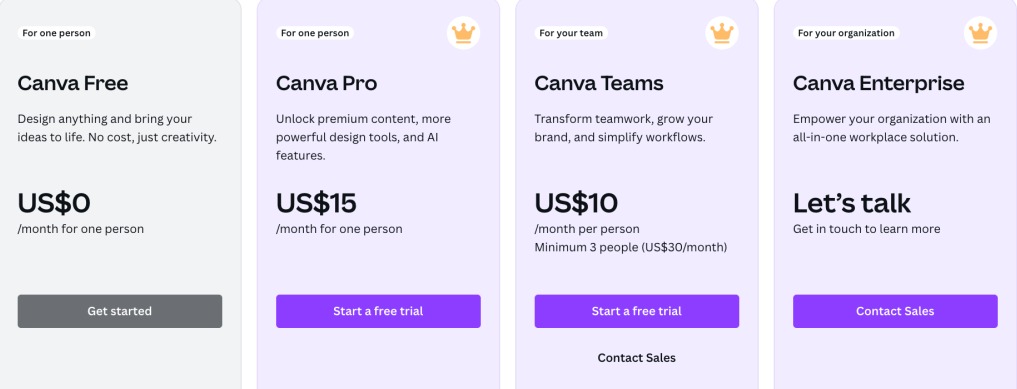Click the 'Minimum 3 people' pricing note
Image resolution: width=1017 pixels, height=389 pixels.
[x=630, y=248]
